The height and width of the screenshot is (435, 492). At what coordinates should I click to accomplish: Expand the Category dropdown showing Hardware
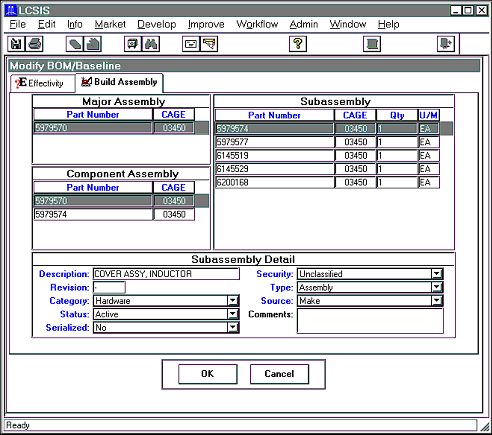click(x=233, y=301)
